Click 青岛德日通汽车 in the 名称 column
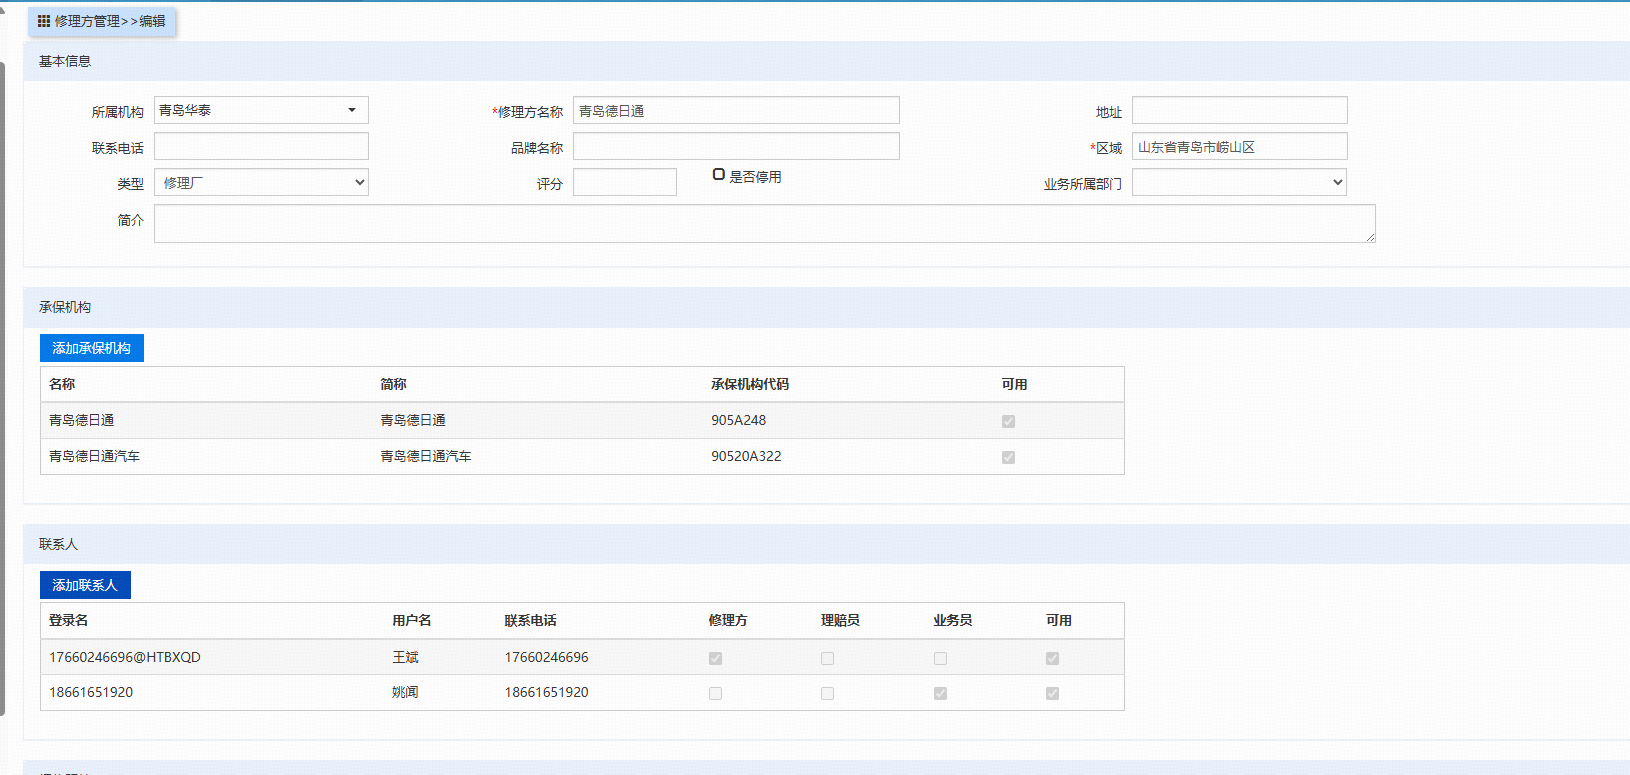 point(94,456)
